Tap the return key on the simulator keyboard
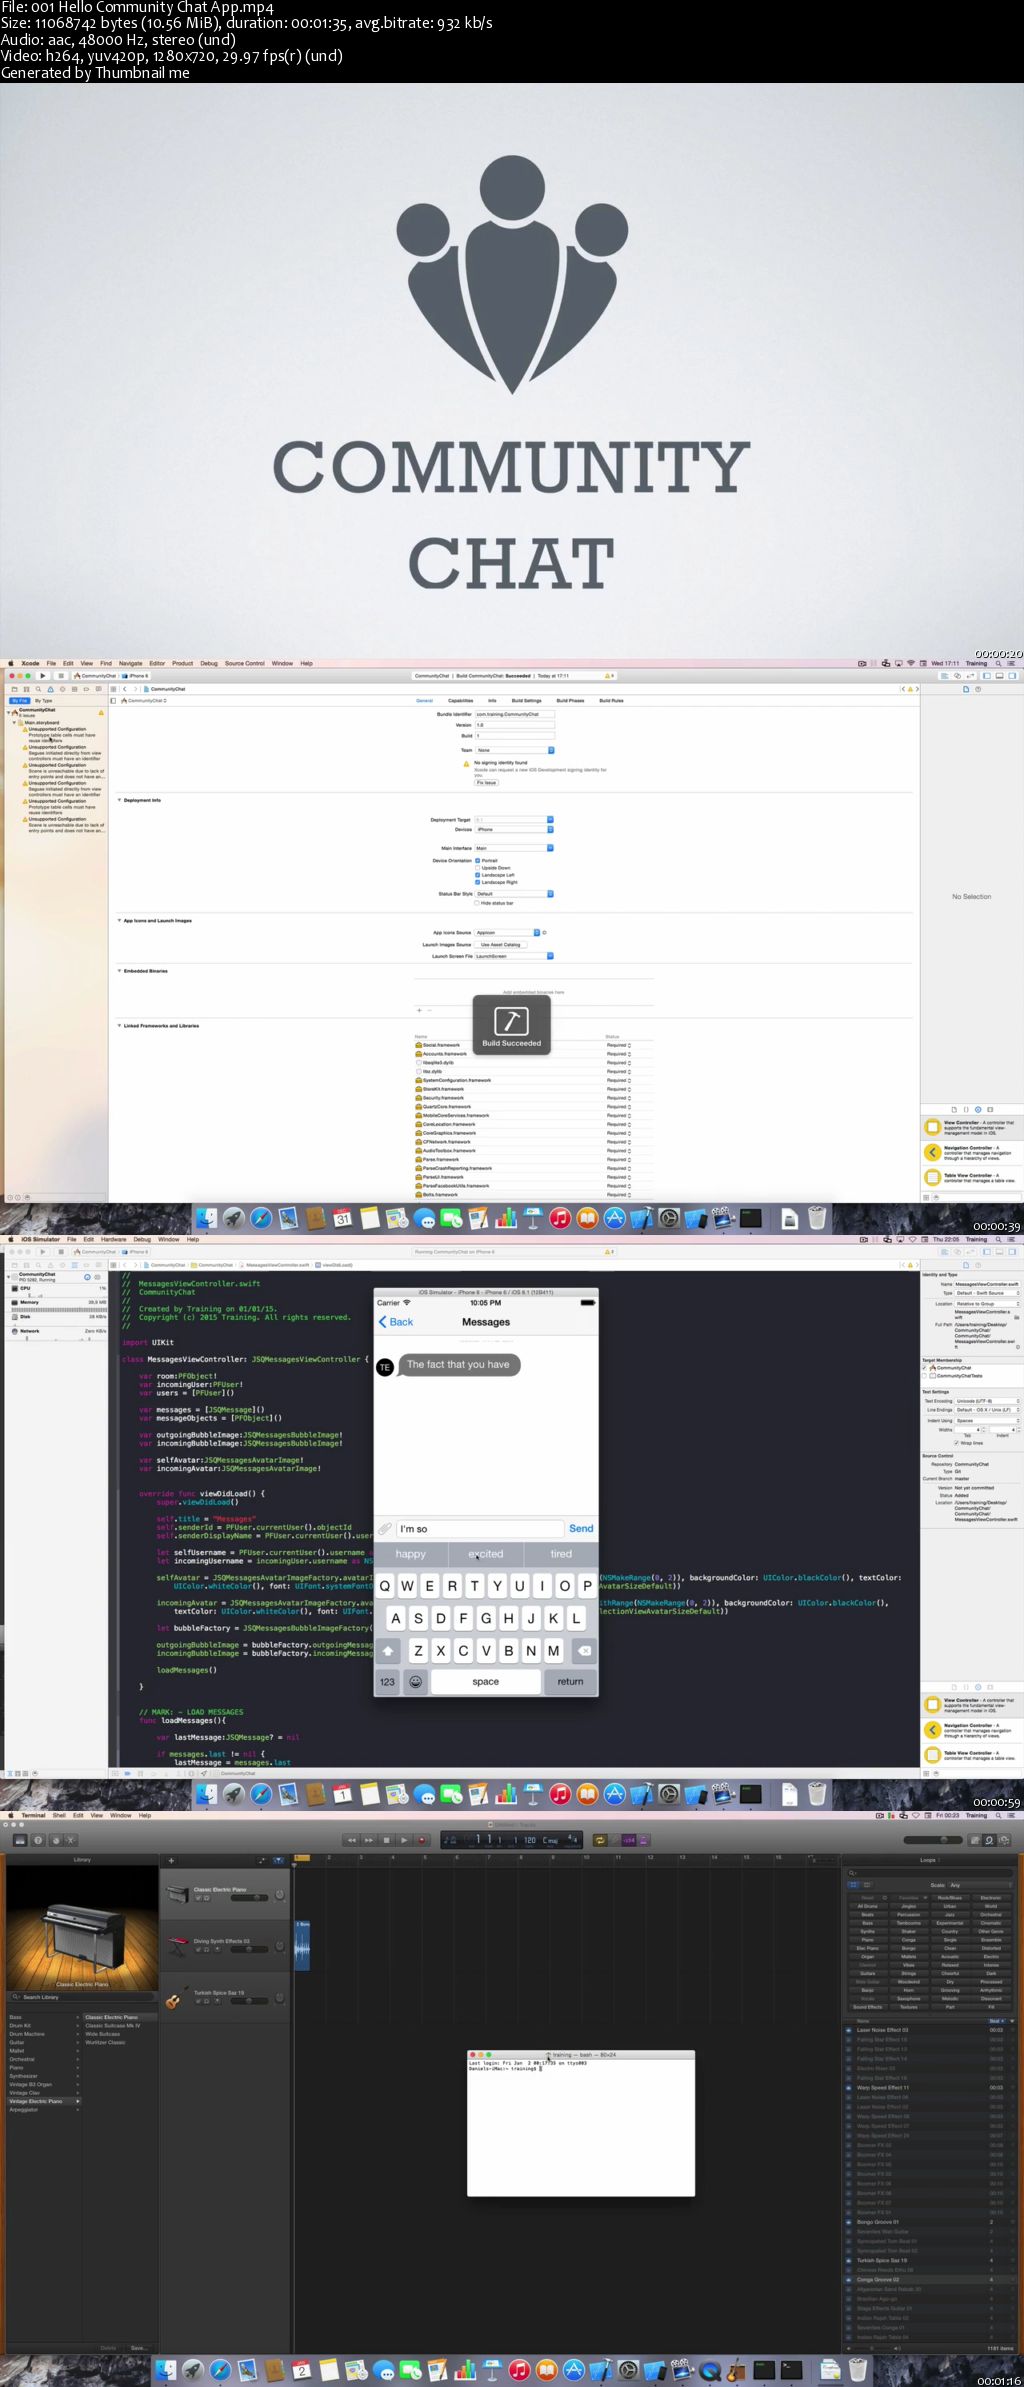The width and height of the screenshot is (1024, 2387). pos(570,1682)
